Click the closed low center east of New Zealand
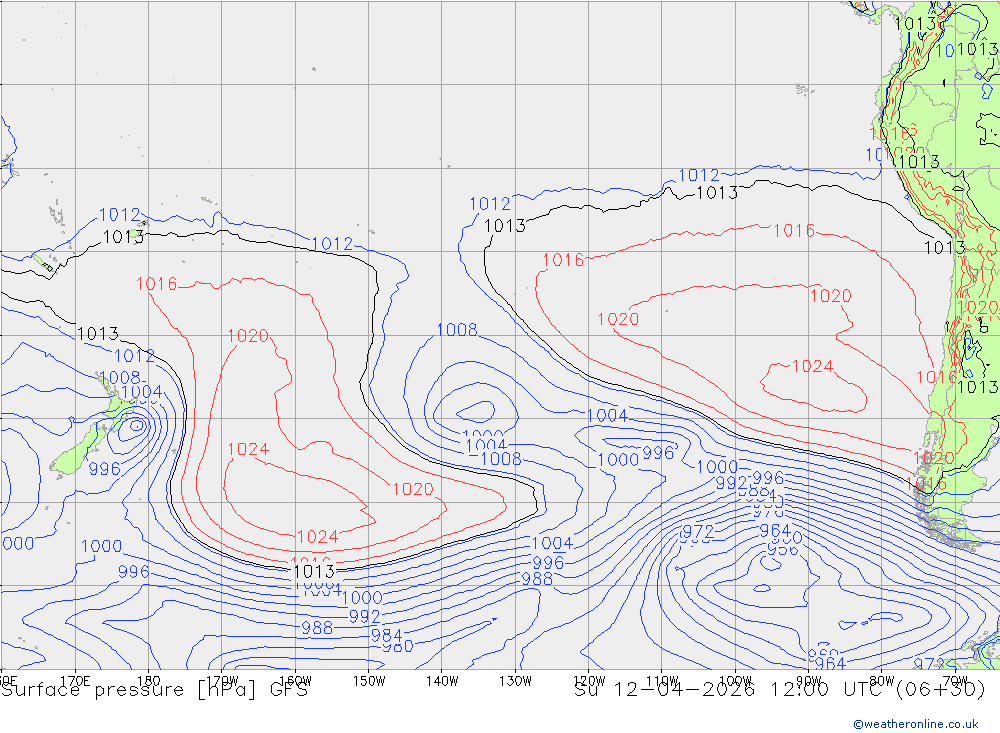The image size is (1000, 733). pyautogui.click(x=136, y=426)
